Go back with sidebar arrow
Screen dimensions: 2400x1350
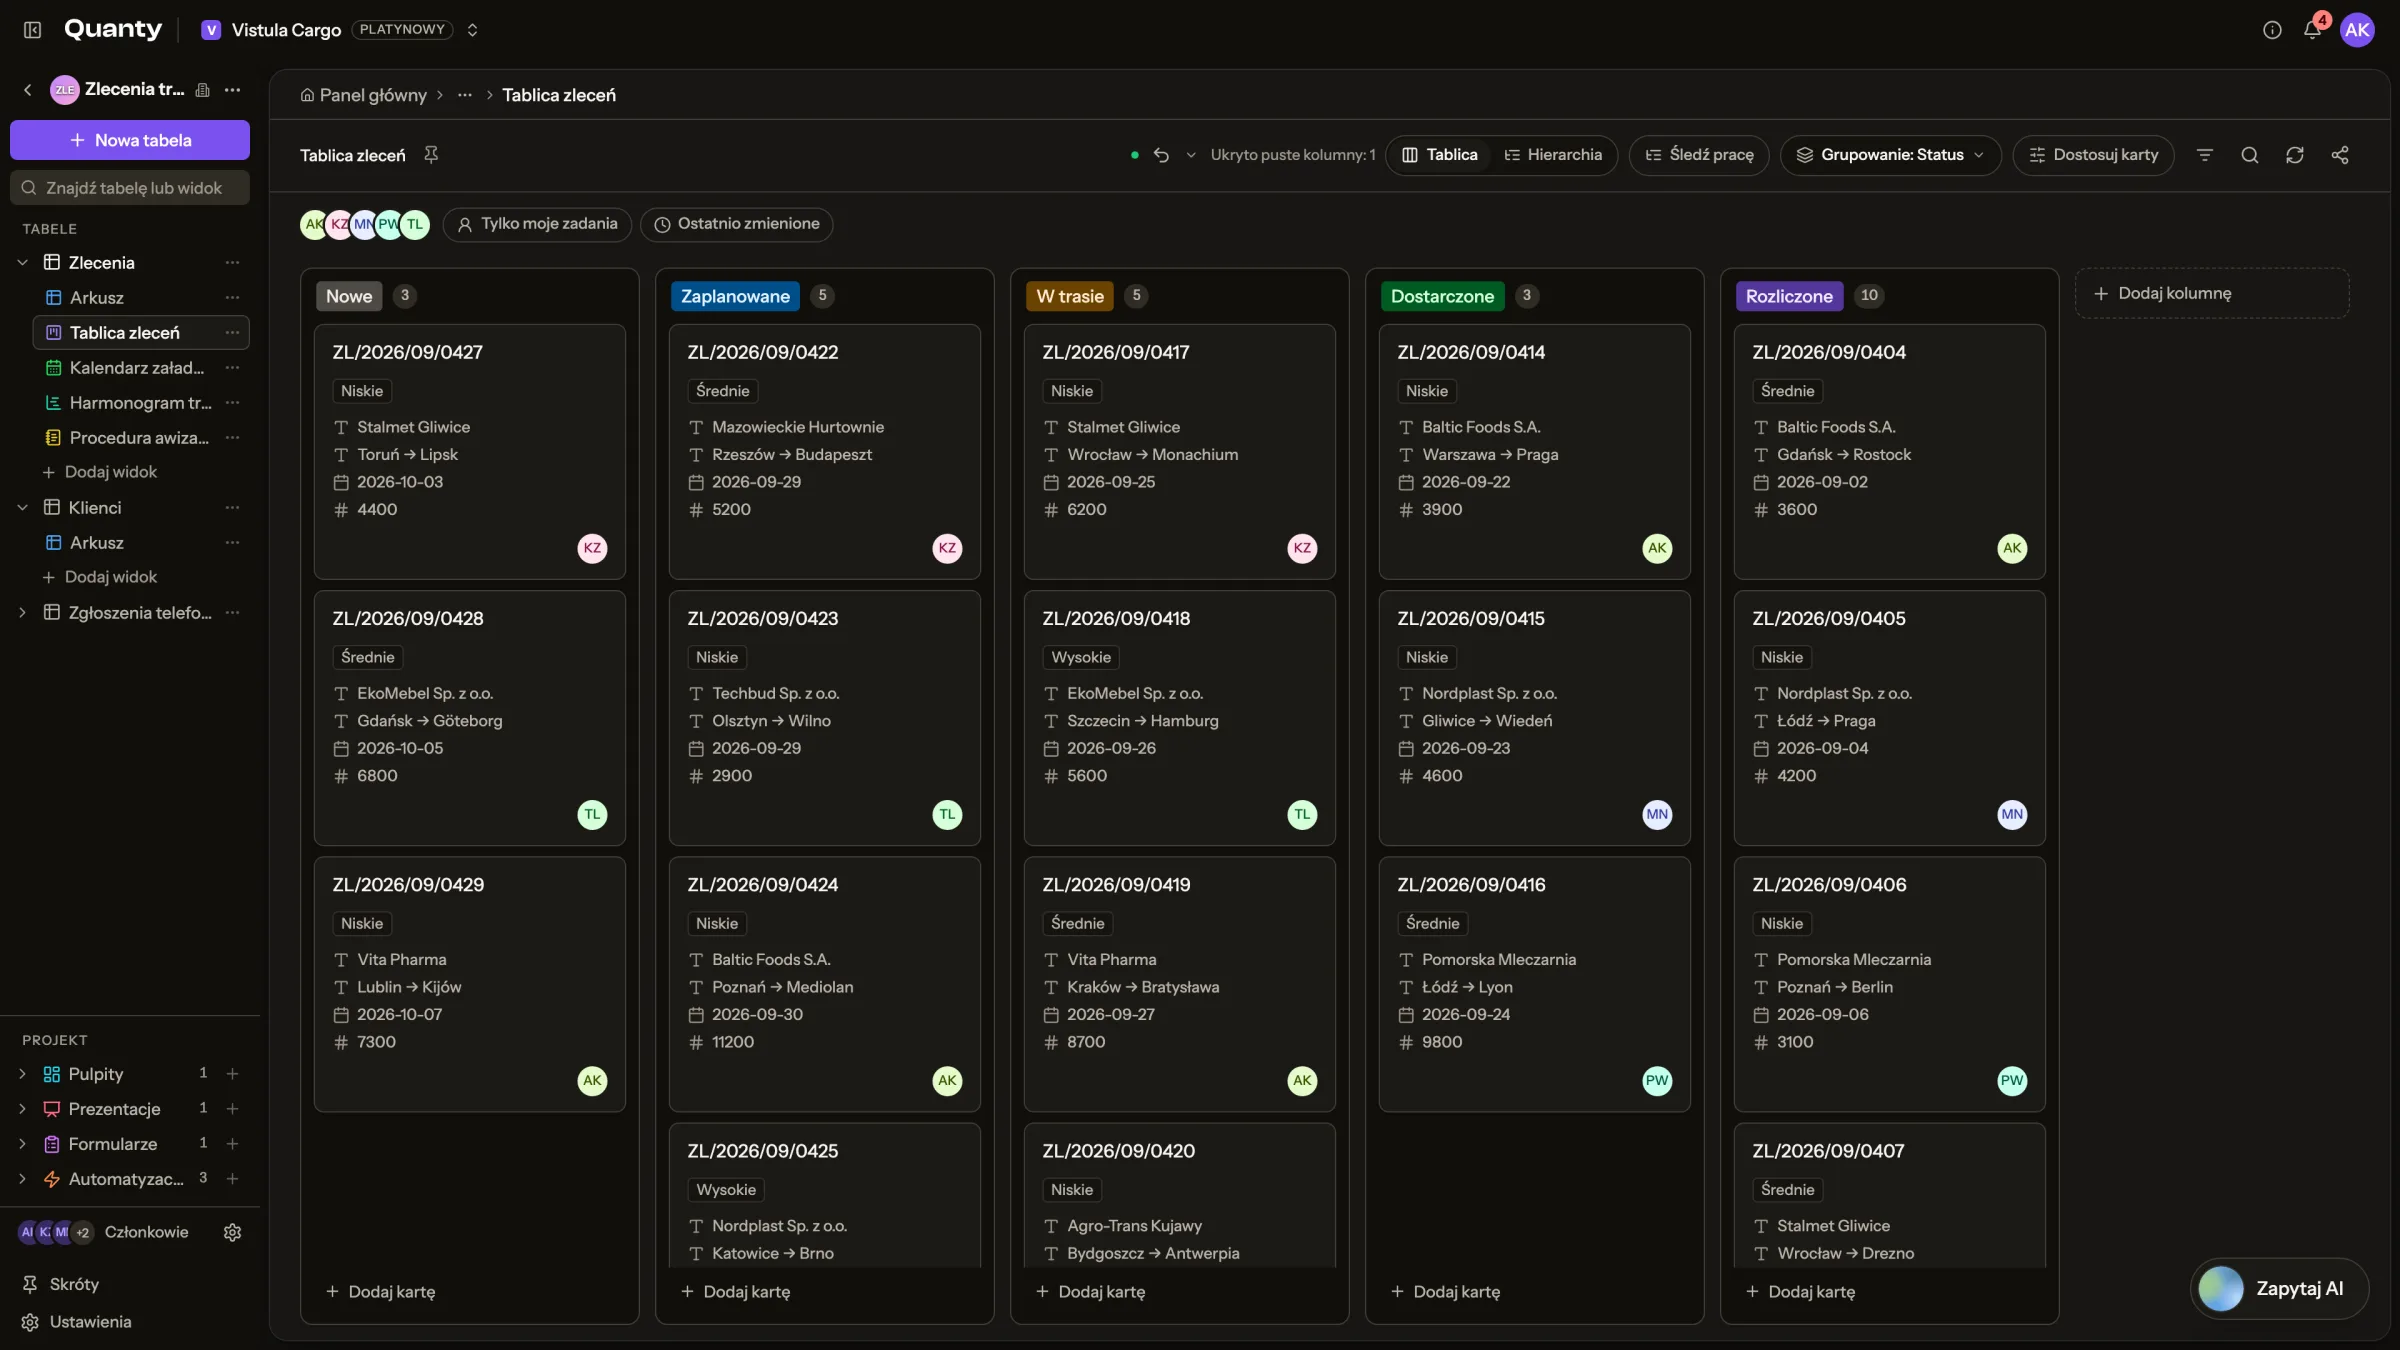(x=27, y=90)
